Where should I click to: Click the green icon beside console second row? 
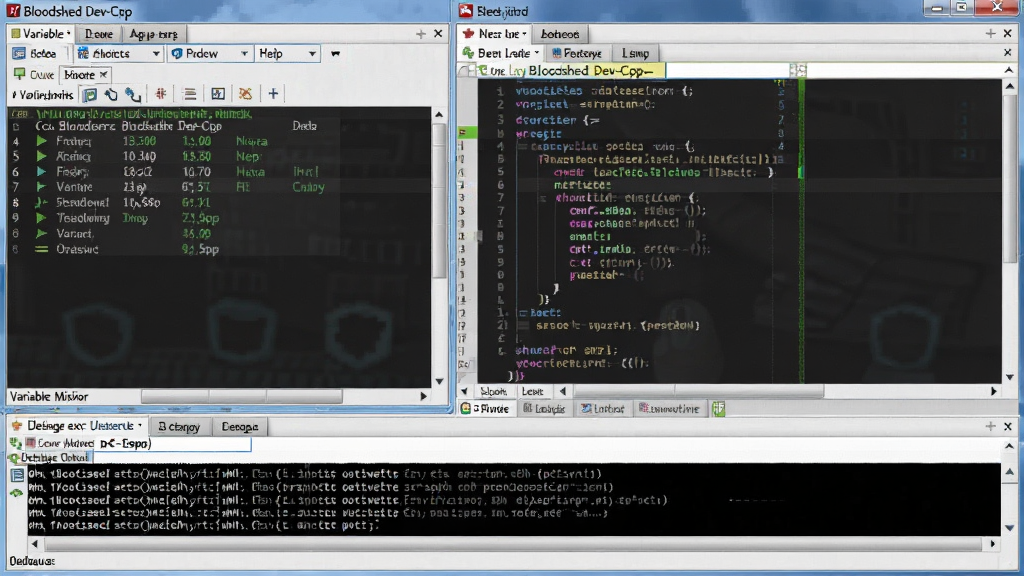tap(16, 493)
